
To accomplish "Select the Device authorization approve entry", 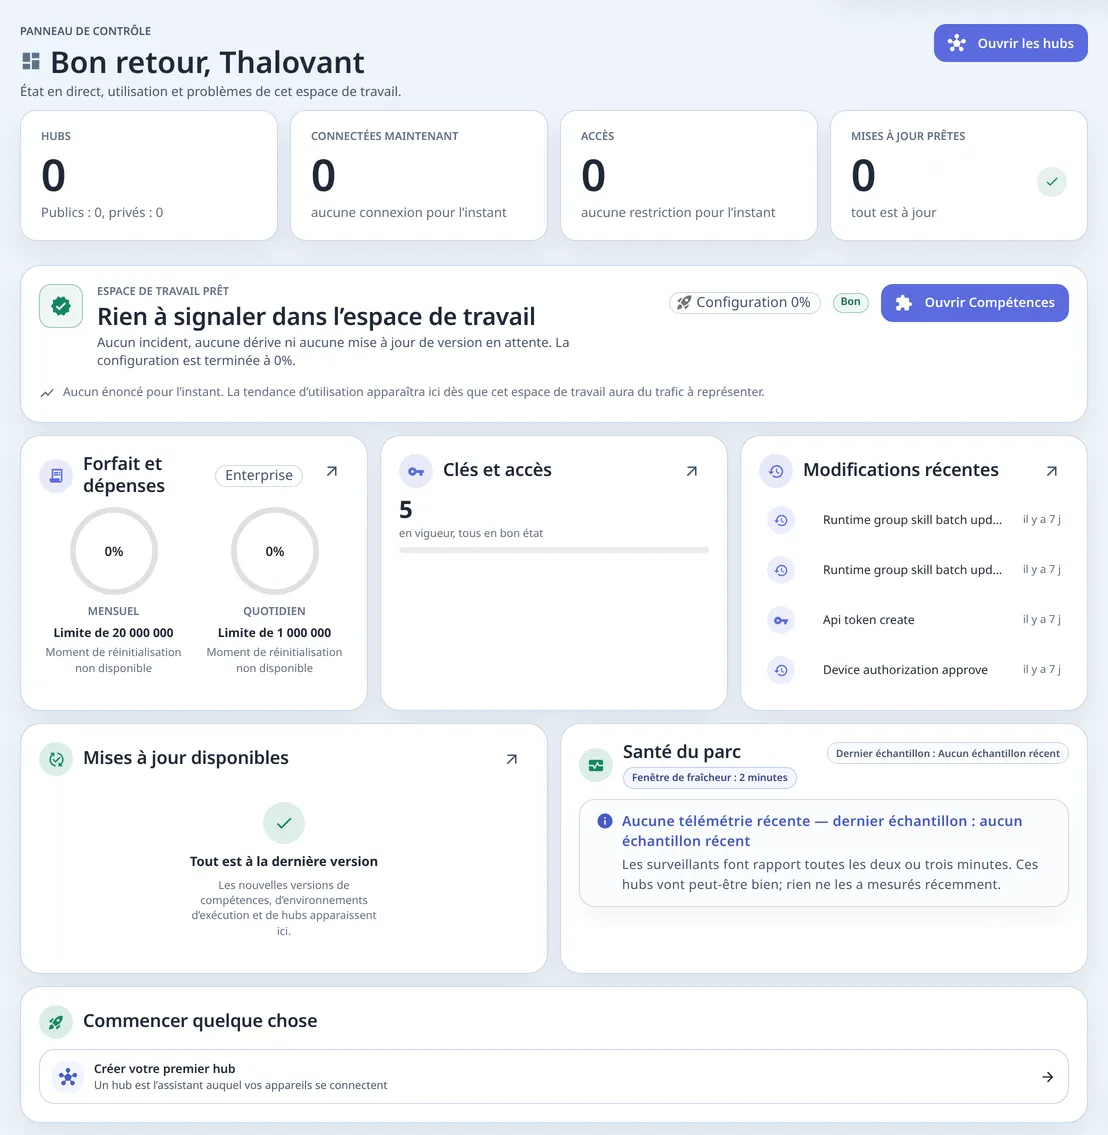I will coord(914,670).
